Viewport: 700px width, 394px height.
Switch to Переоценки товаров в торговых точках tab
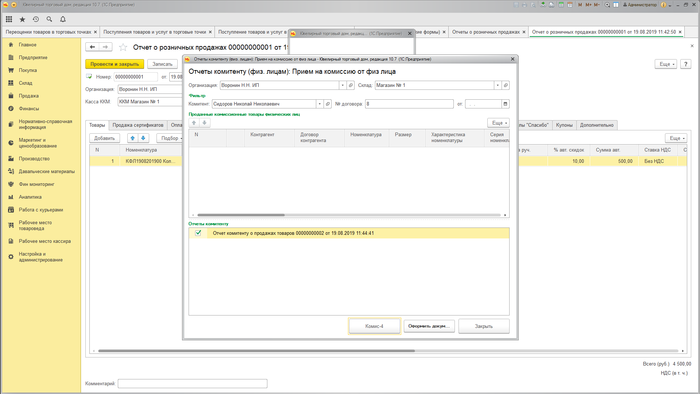click(48, 32)
